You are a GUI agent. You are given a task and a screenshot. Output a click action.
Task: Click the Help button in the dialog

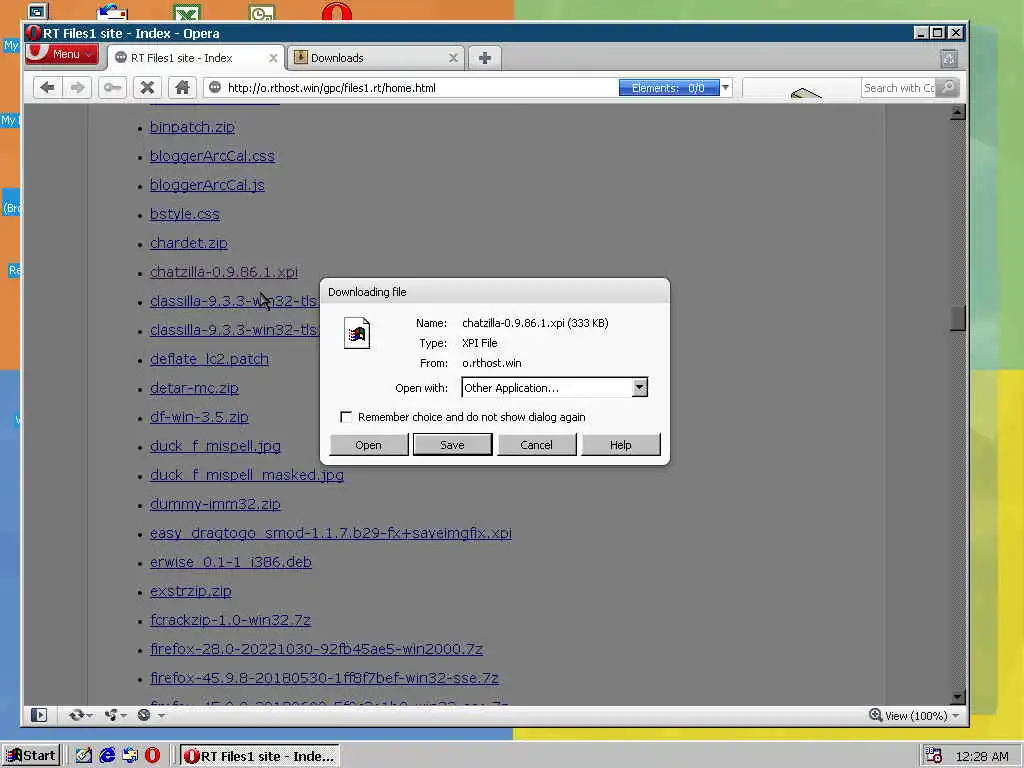click(x=620, y=445)
